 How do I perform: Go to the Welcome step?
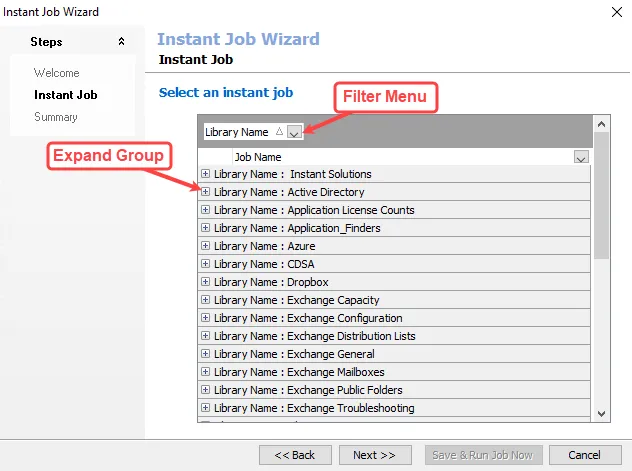56,73
